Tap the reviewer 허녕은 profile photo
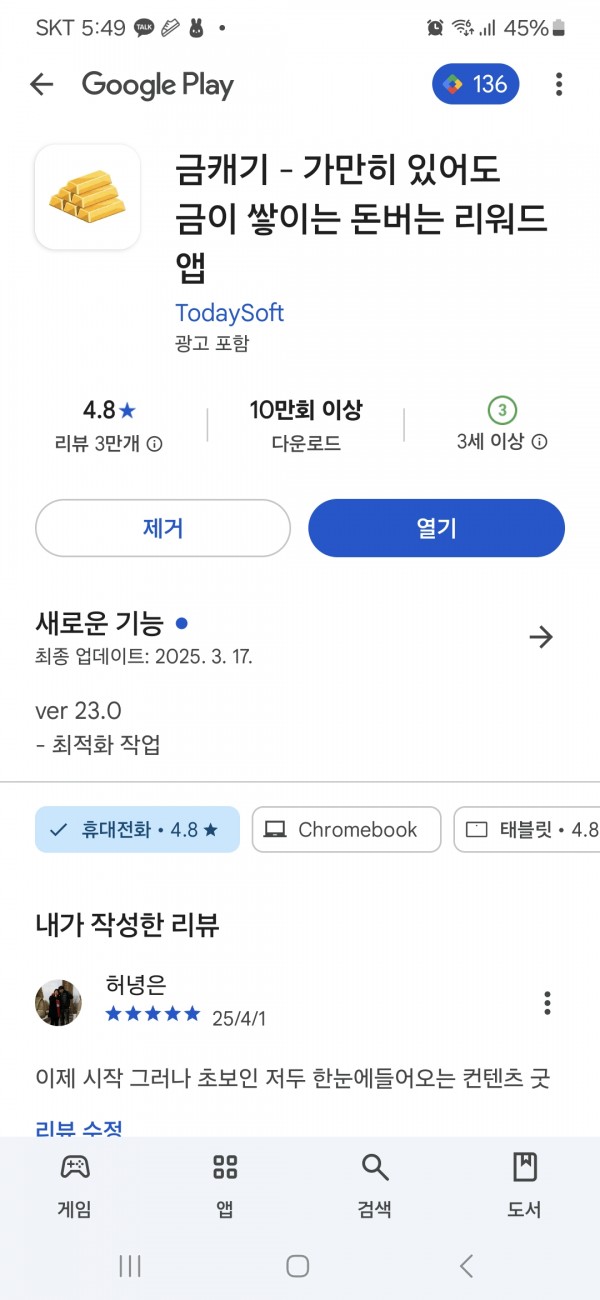This screenshot has height=1300, width=600. 58,1002
